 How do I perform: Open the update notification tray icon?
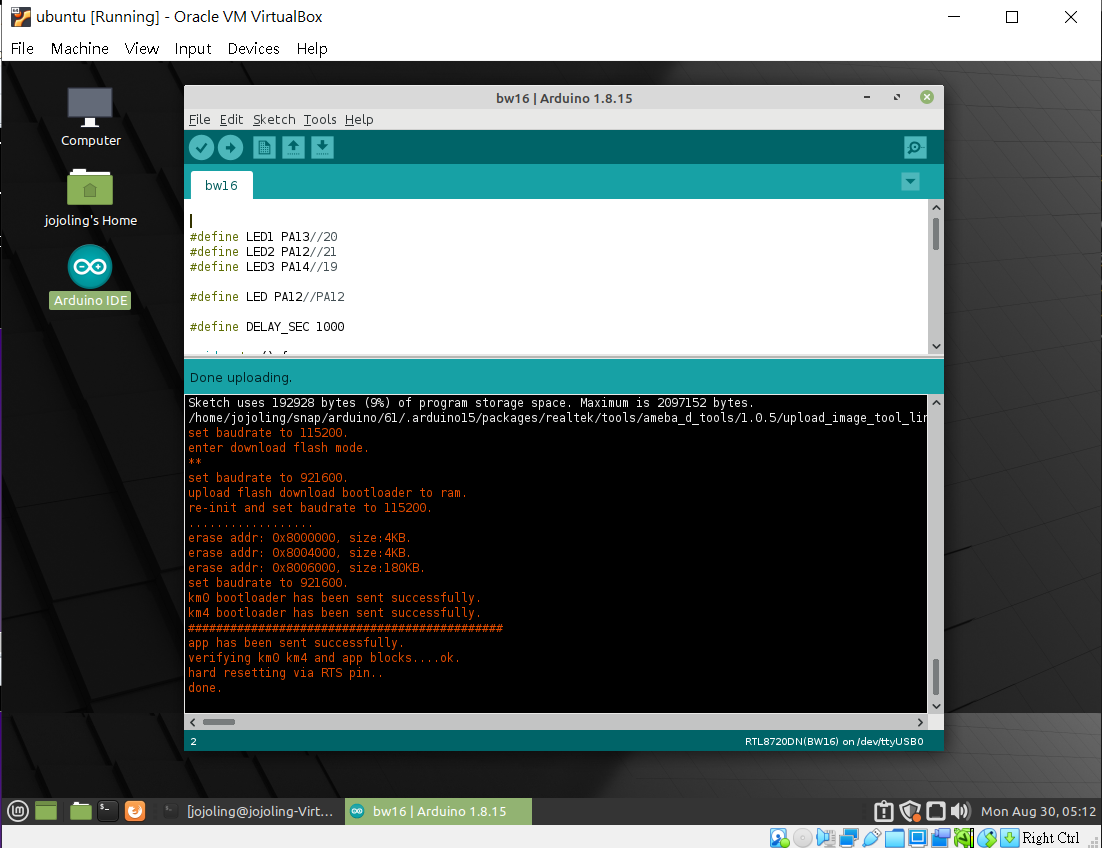tap(883, 811)
